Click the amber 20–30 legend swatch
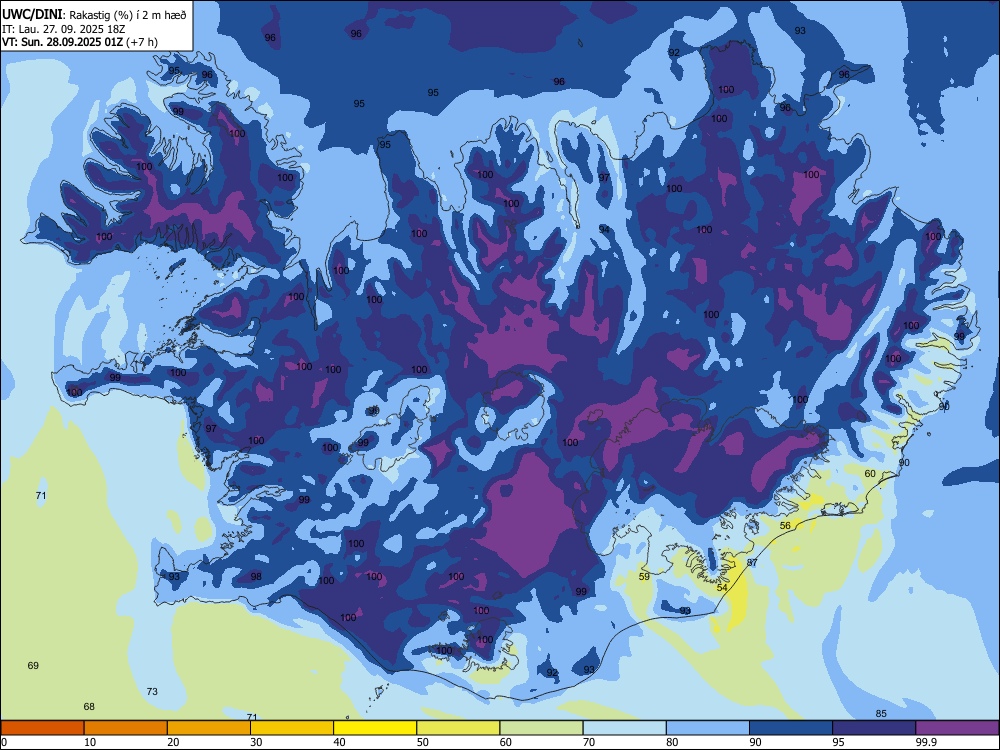 click(209, 728)
